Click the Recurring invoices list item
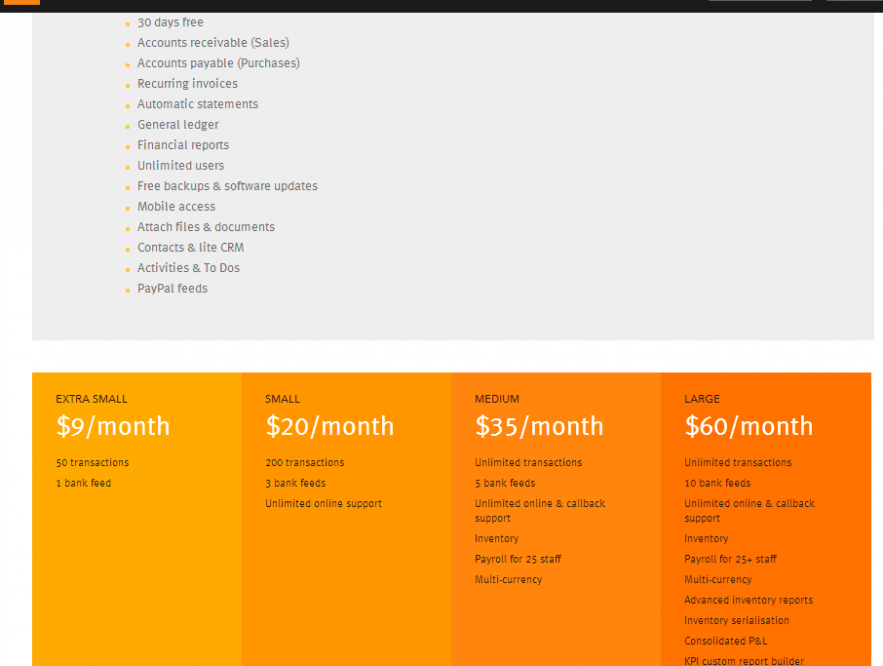Viewport: 883px width, 666px height. pyautogui.click(x=188, y=83)
